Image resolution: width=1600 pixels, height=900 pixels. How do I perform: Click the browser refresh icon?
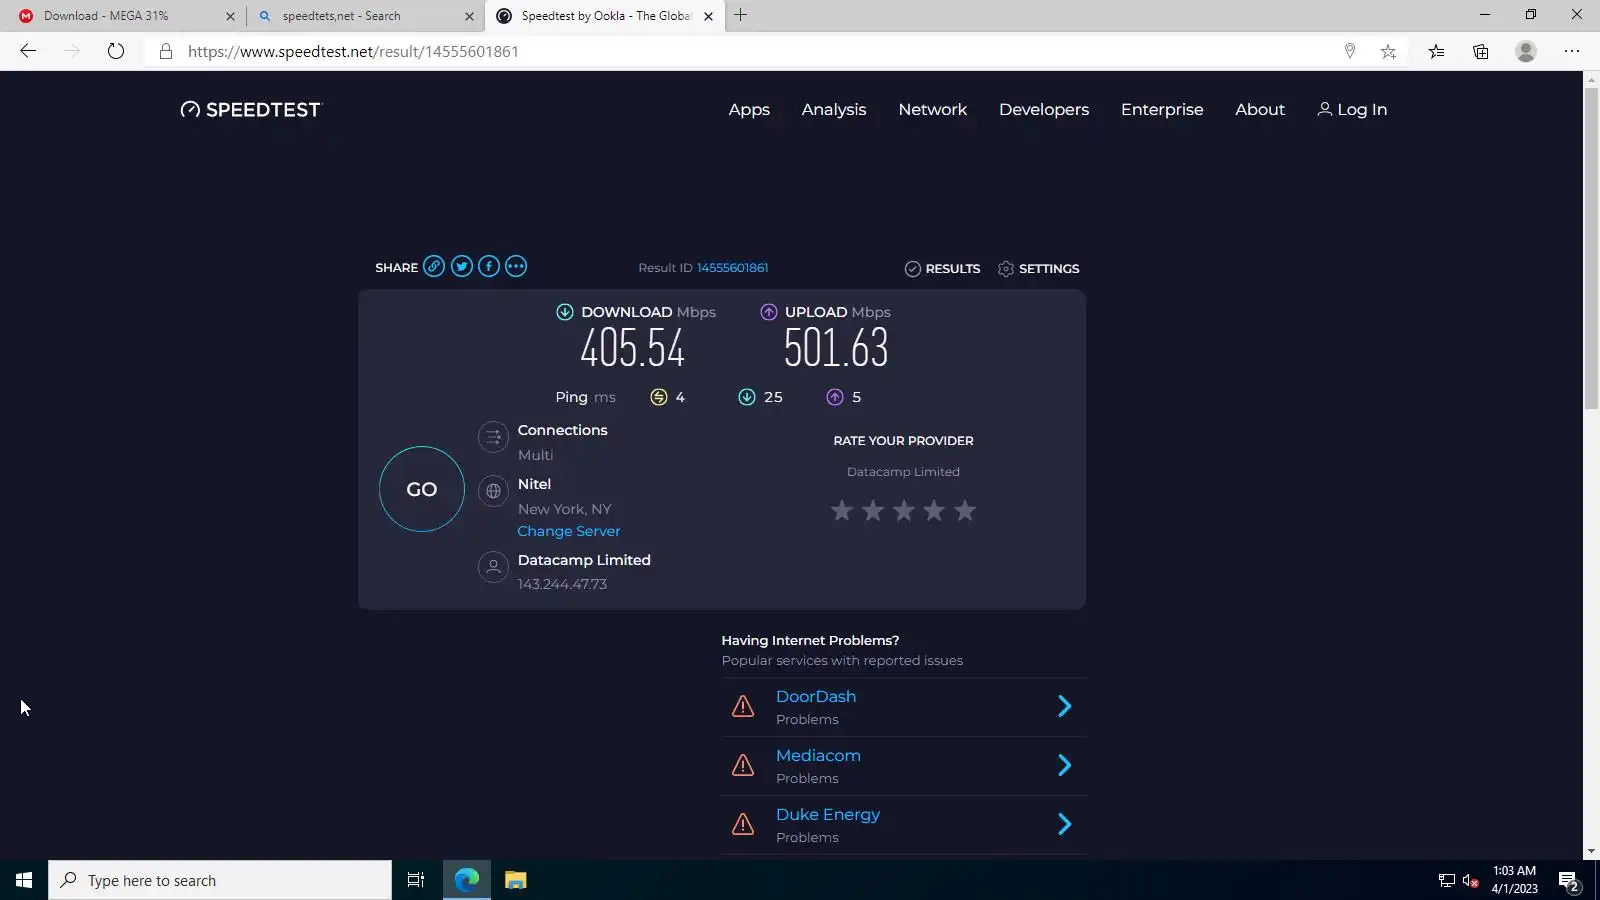click(x=116, y=51)
